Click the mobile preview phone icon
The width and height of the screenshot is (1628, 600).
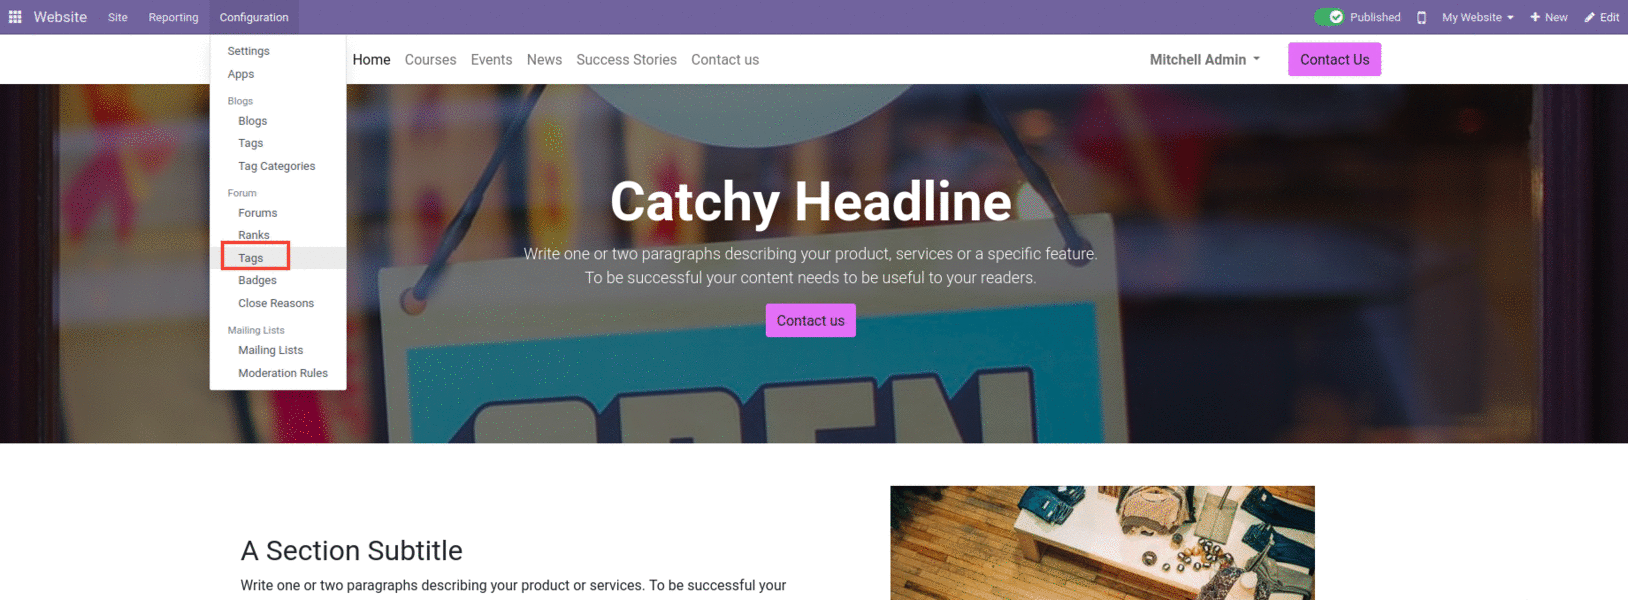tap(1421, 17)
